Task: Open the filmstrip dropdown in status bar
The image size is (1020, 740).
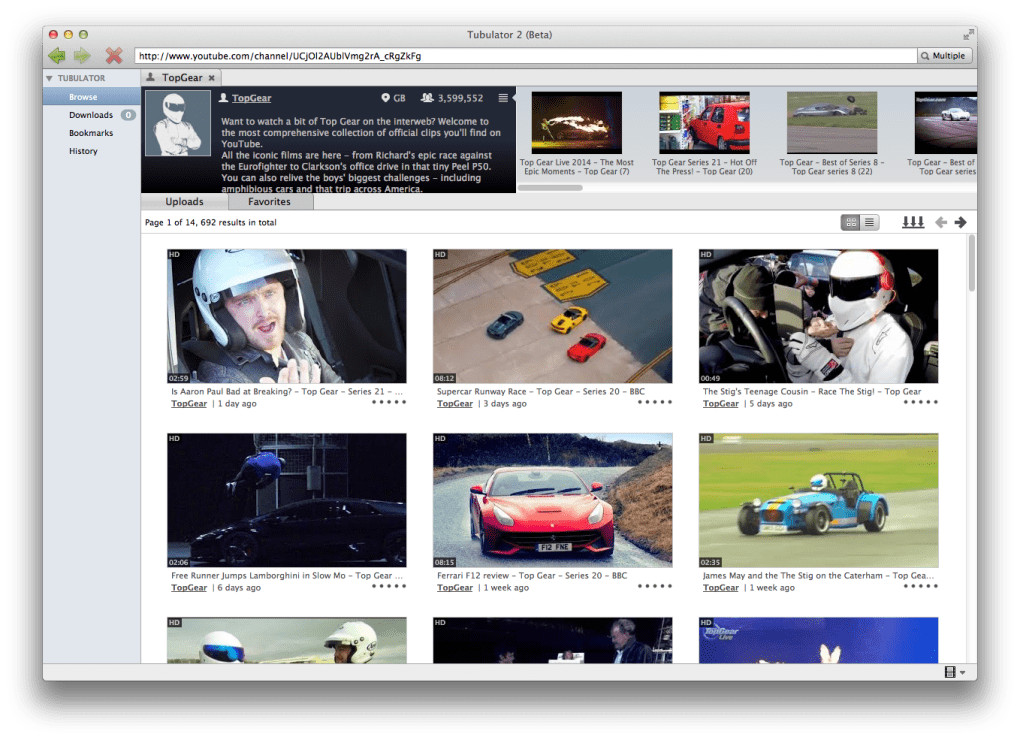Action: click(955, 672)
